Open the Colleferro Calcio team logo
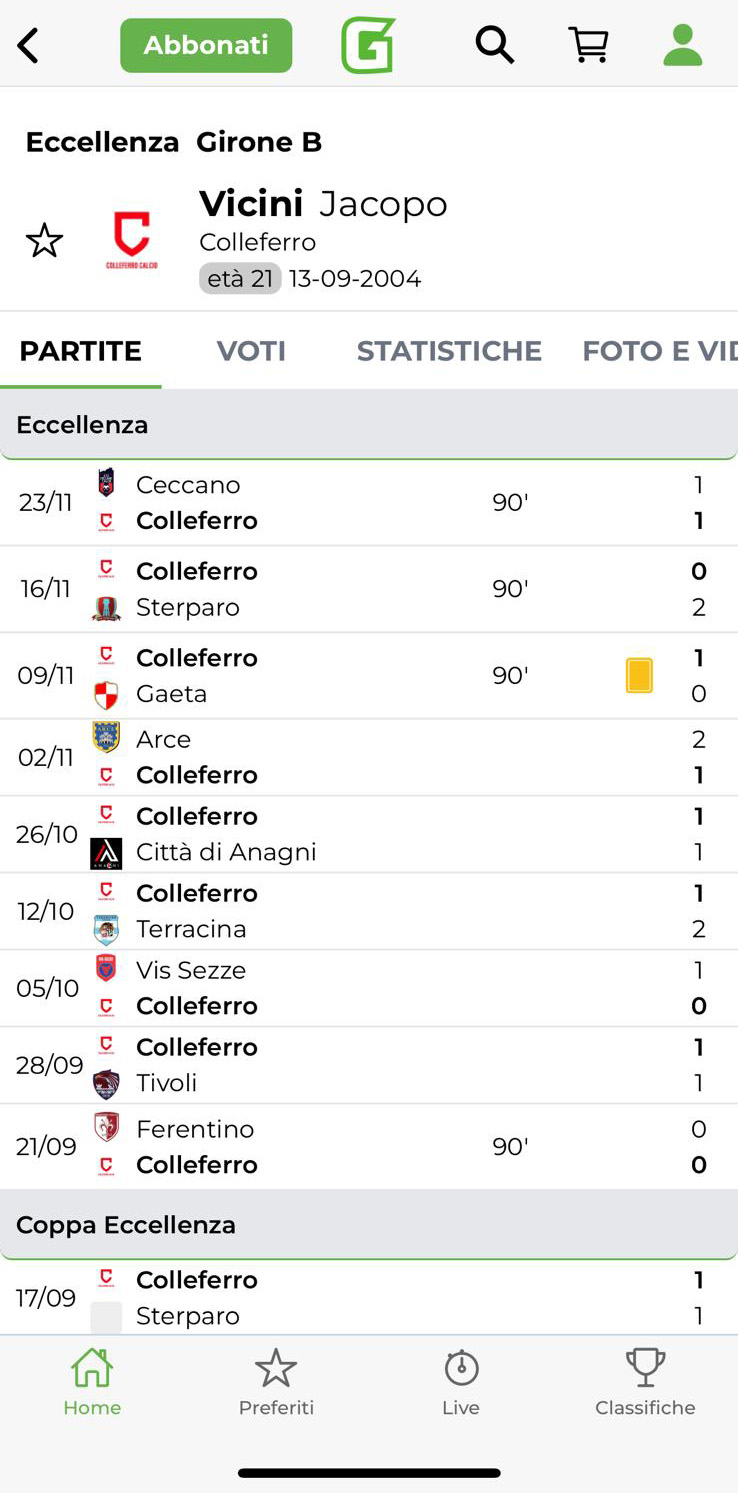Viewport: 738px width, 1493px height. click(131, 240)
